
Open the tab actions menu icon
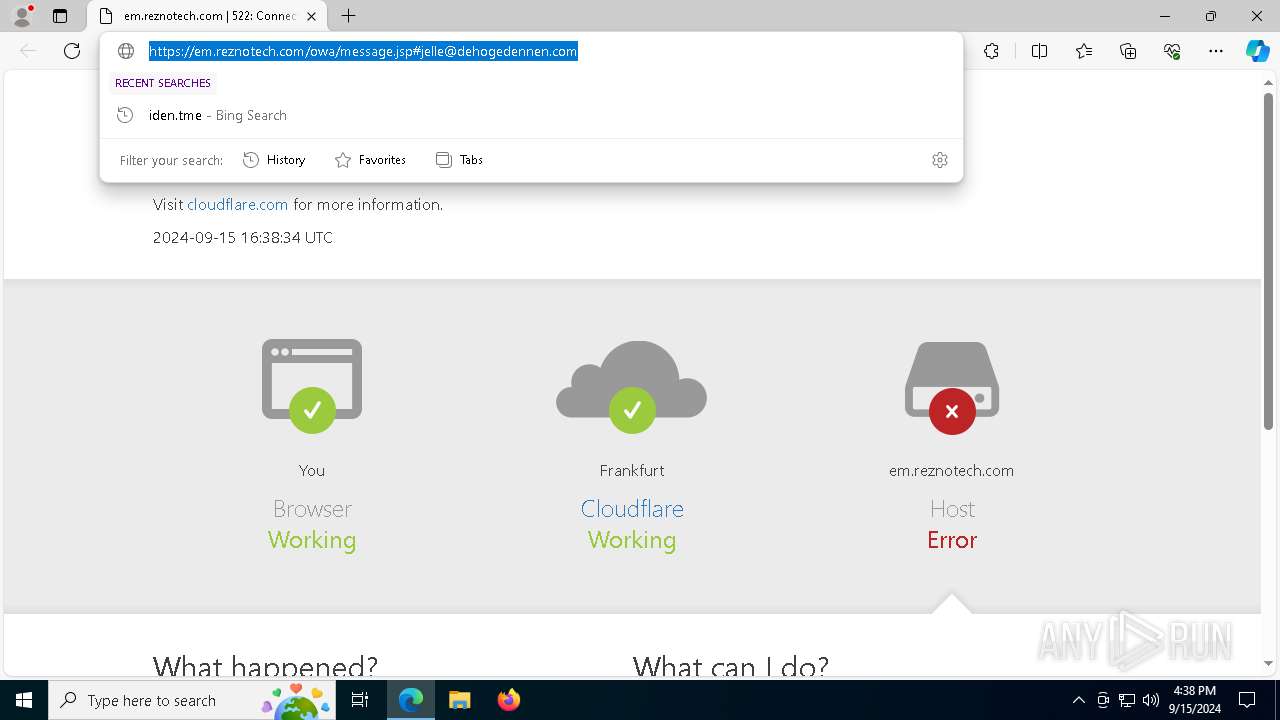click(60, 16)
